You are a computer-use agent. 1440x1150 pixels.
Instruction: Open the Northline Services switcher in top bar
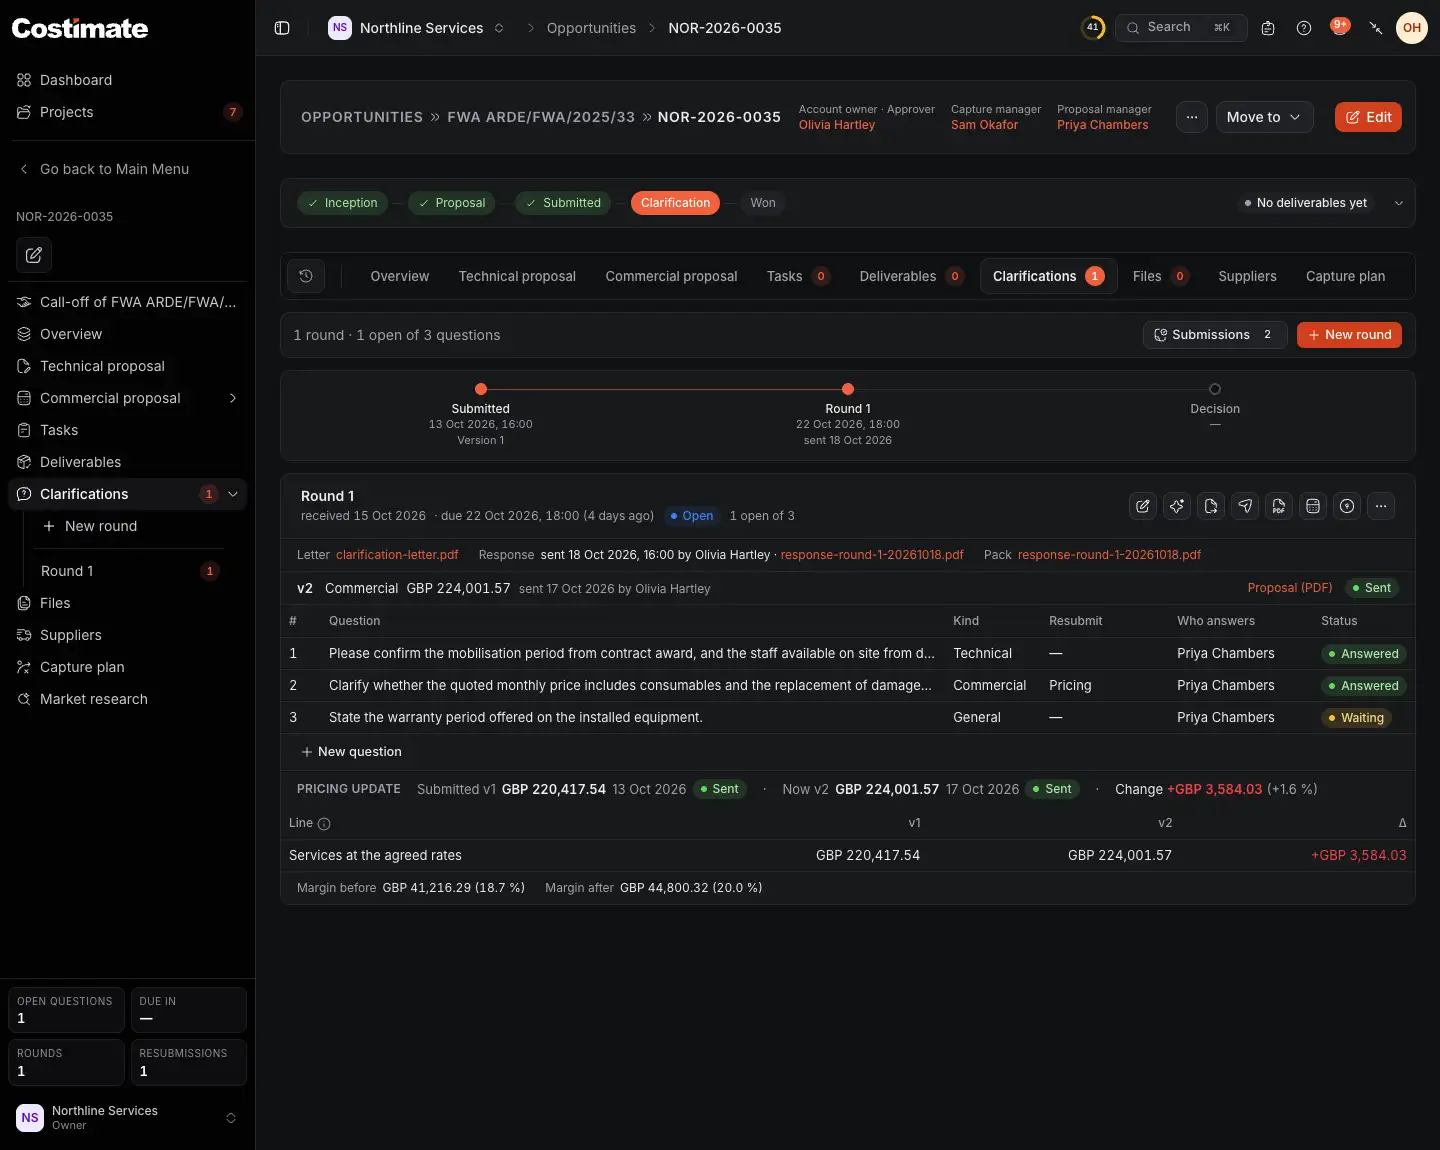(x=417, y=28)
